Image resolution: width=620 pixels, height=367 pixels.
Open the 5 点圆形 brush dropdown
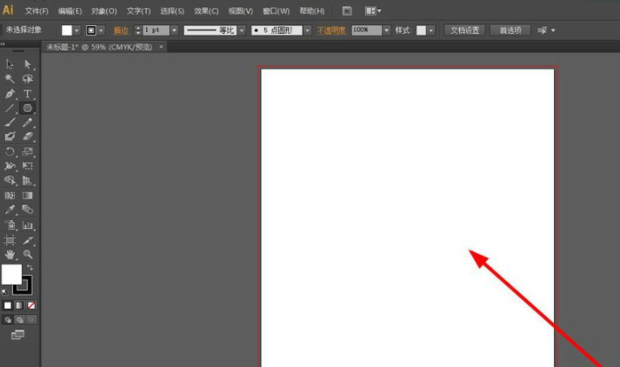pos(307,30)
